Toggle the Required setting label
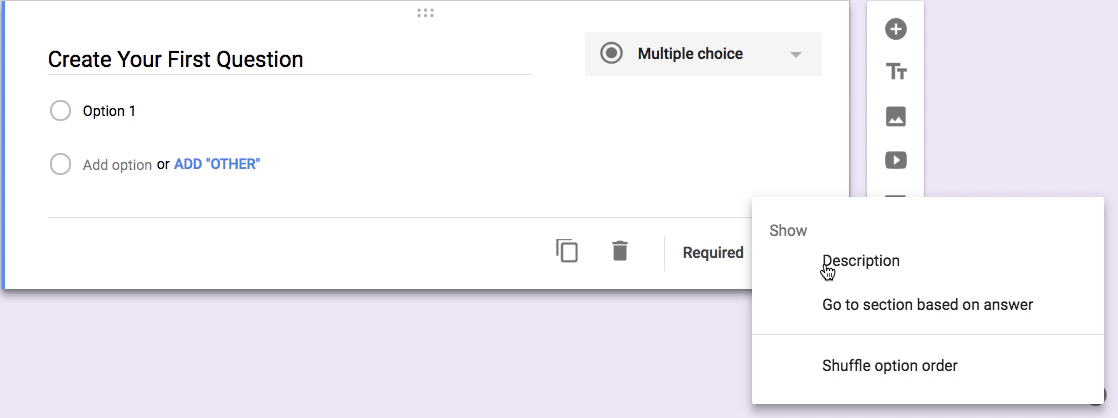 [713, 253]
